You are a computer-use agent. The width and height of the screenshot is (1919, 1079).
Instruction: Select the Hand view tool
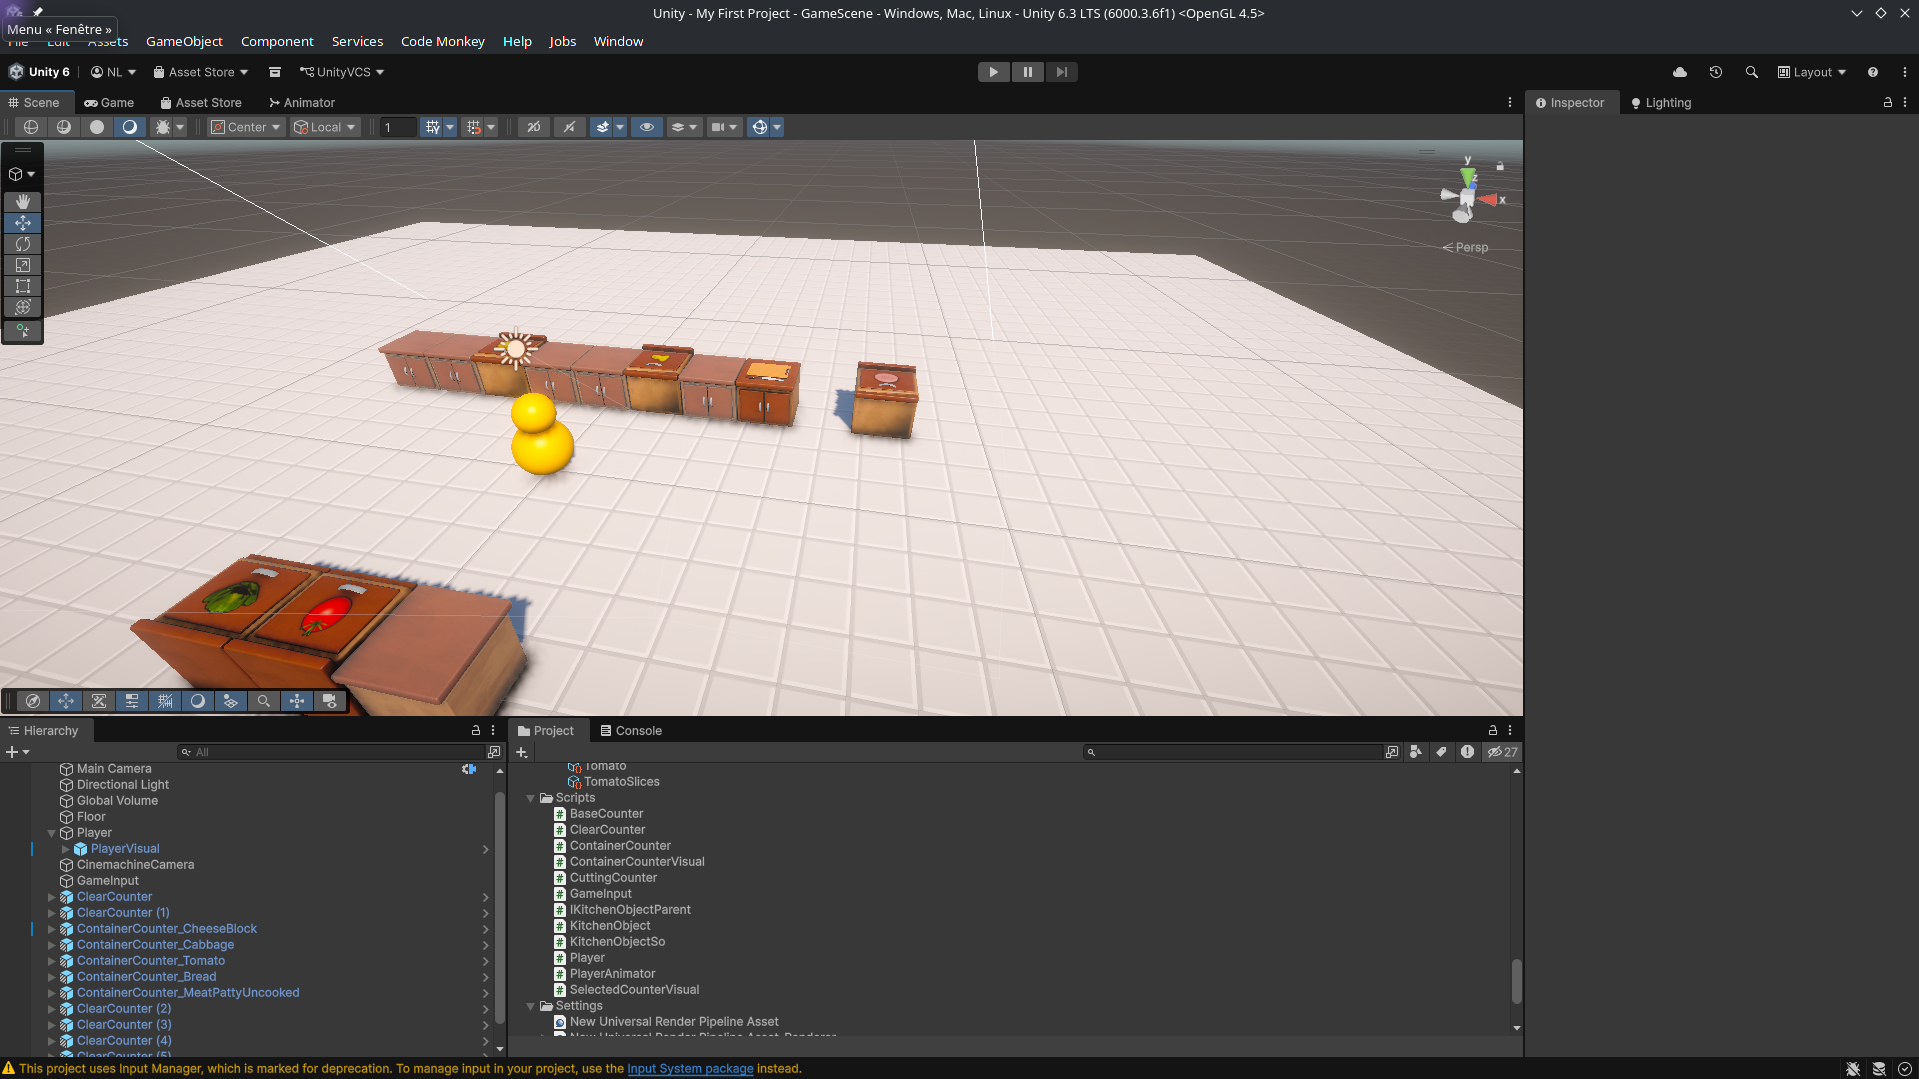click(22, 202)
